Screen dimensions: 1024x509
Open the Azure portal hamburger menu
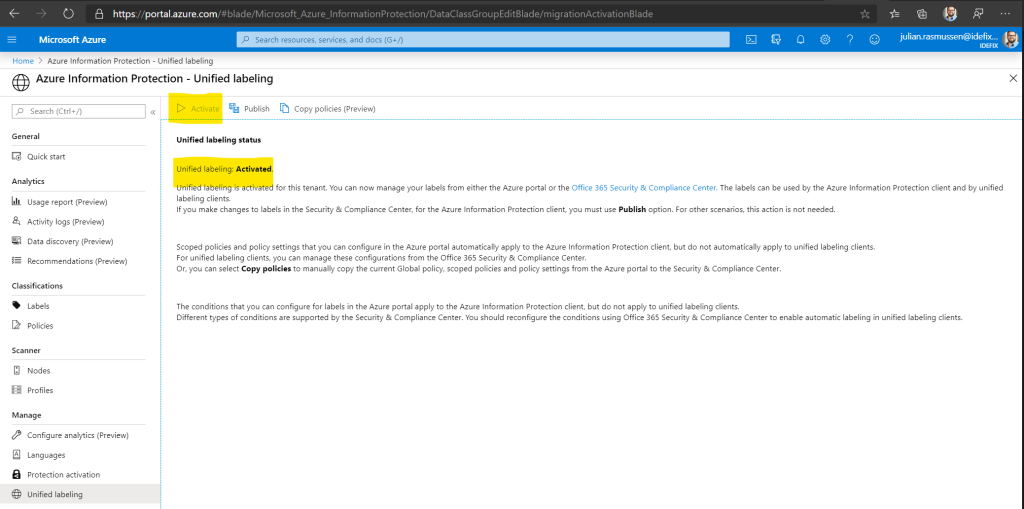click(12, 40)
